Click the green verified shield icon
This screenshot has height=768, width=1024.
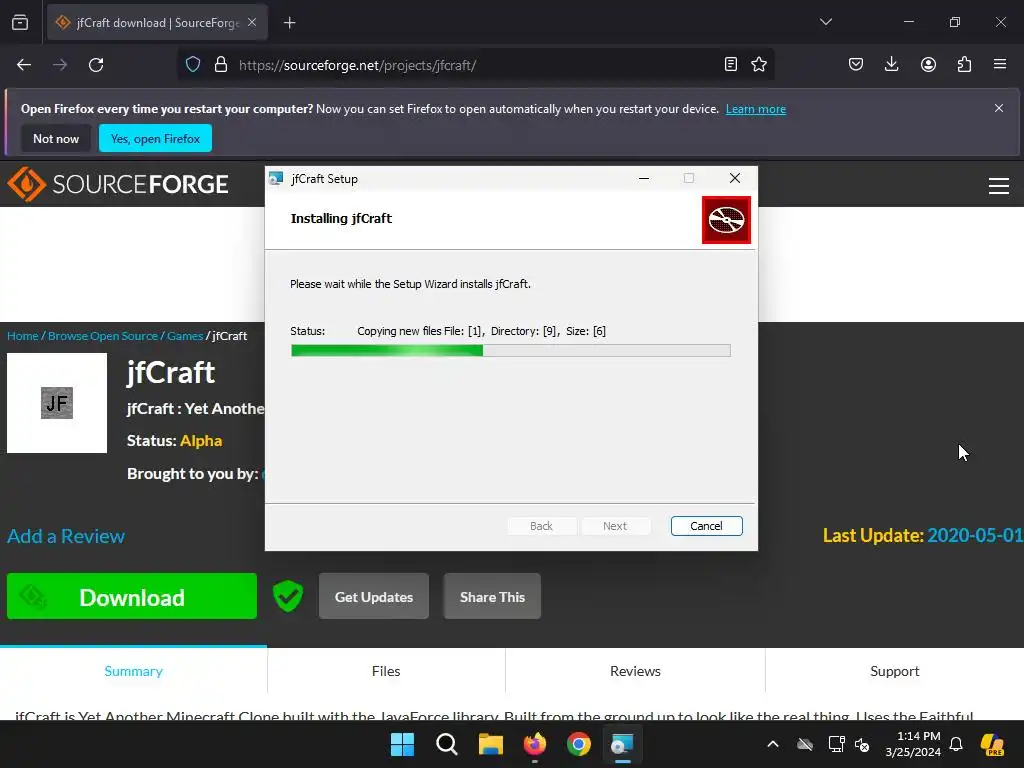coord(287,596)
